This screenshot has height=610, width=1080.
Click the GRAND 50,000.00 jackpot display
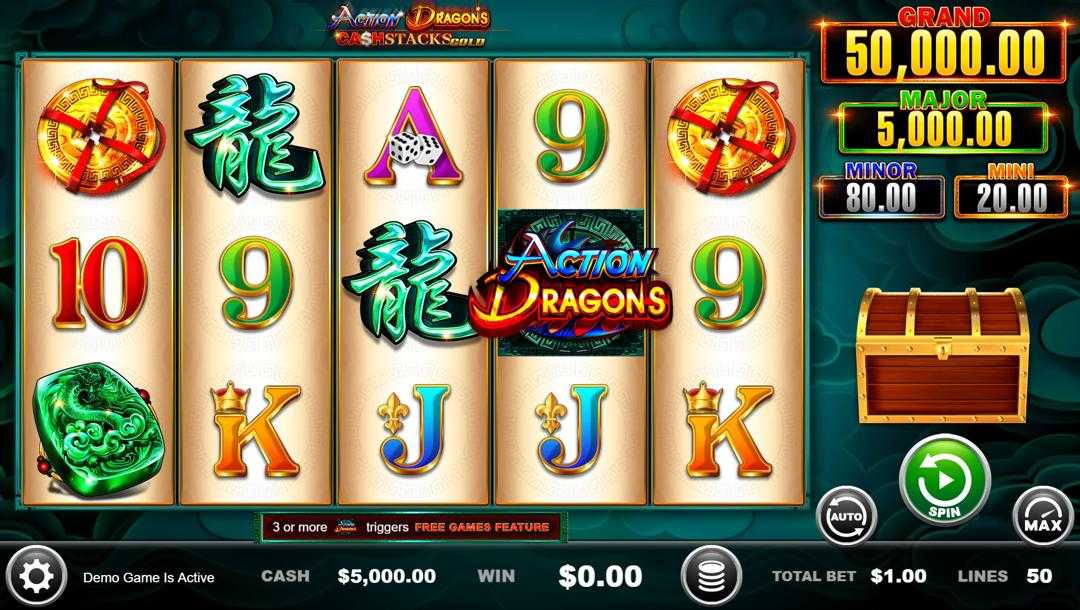point(944,47)
